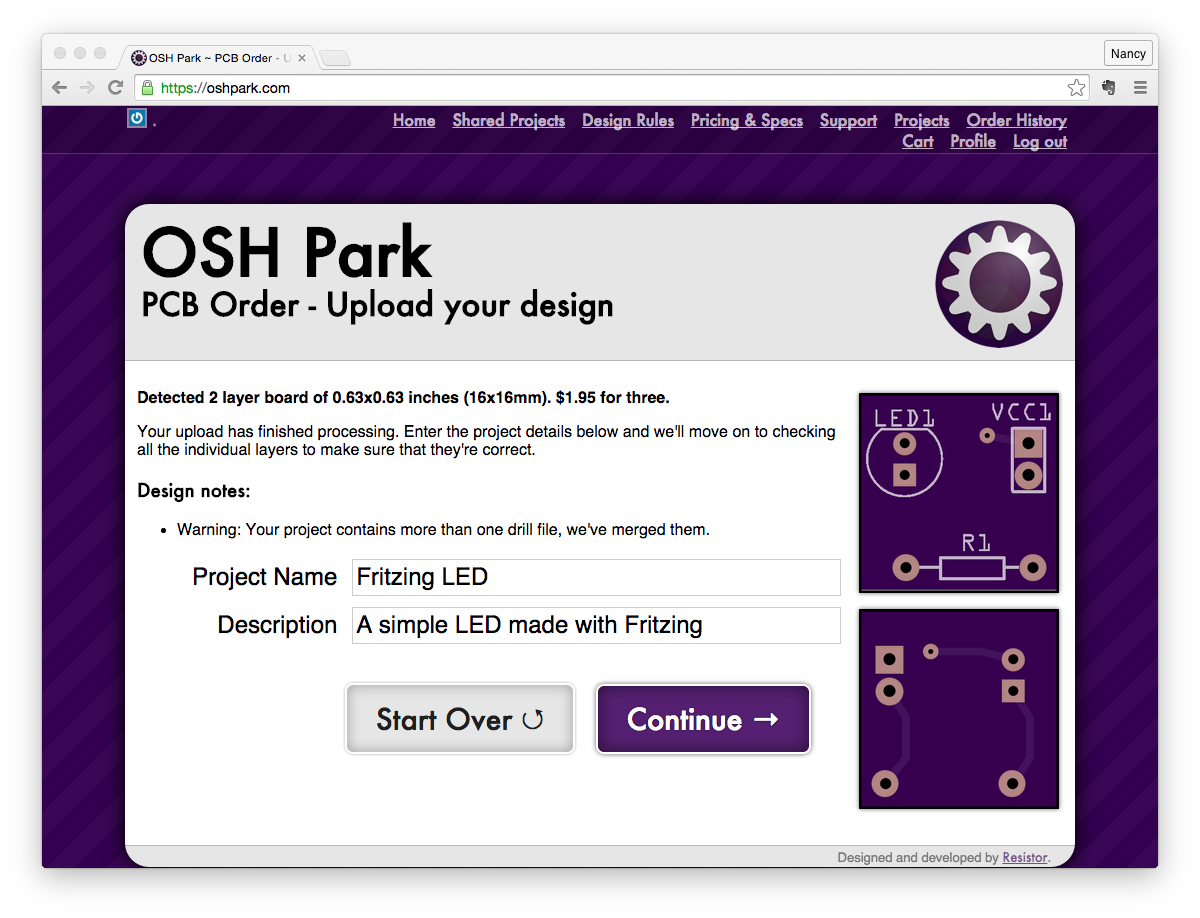Click the "OSH Park" title text

click(x=288, y=252)
